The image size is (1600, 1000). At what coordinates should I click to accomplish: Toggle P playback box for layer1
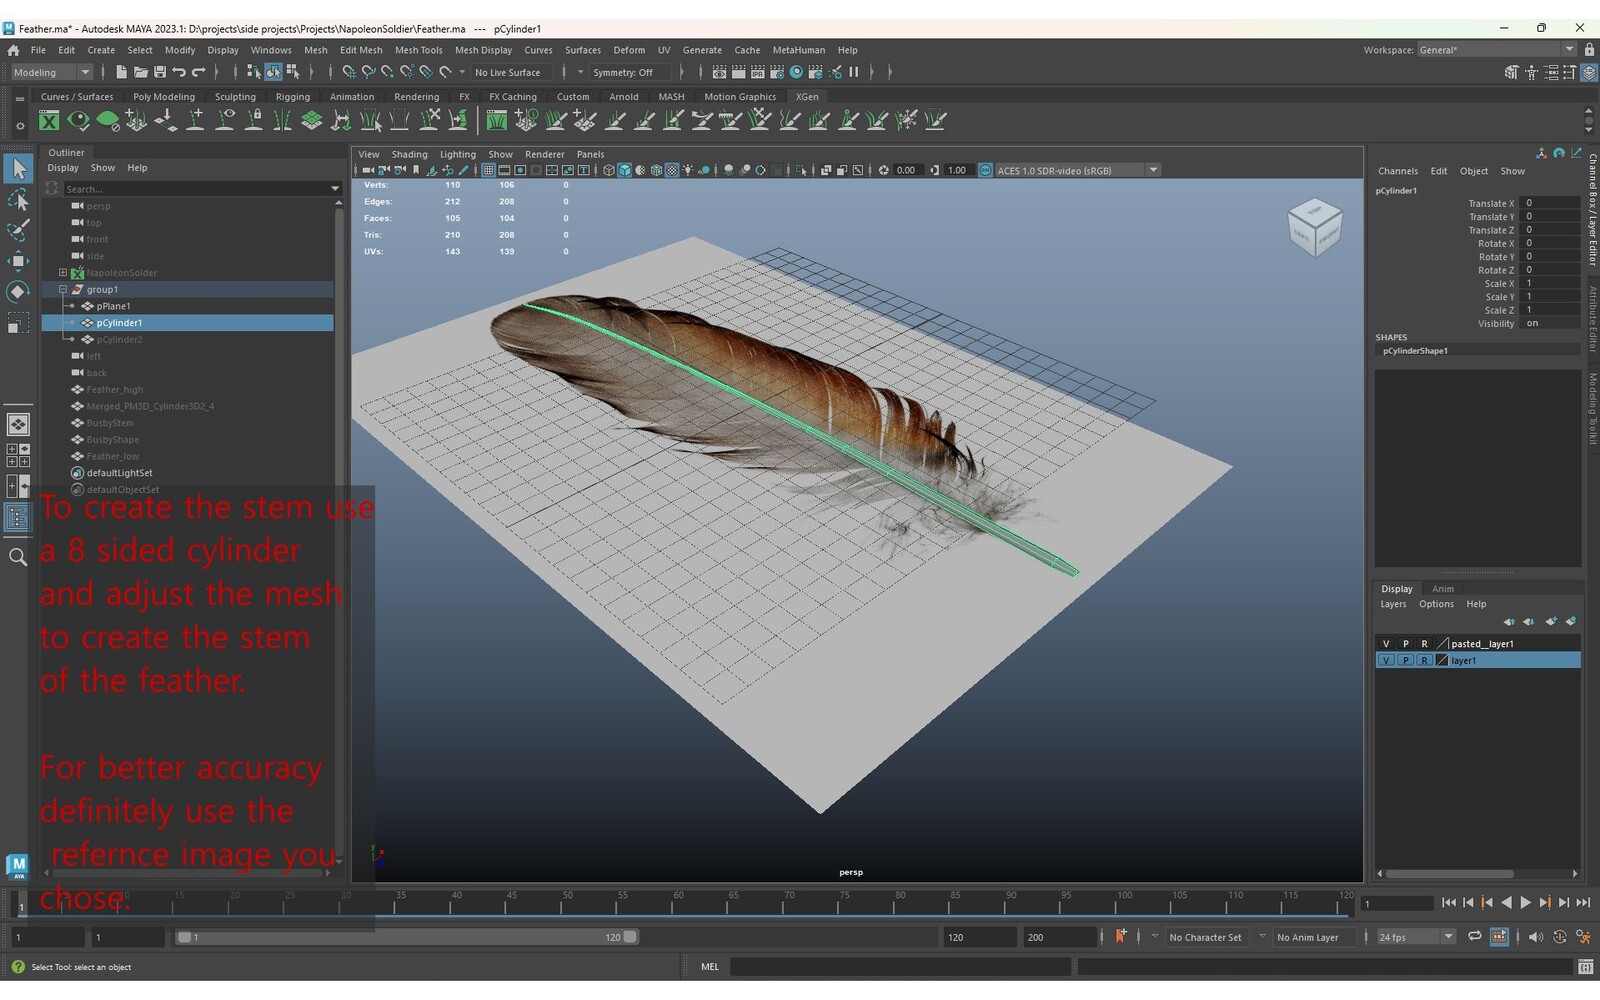[x=1405, y=661]
